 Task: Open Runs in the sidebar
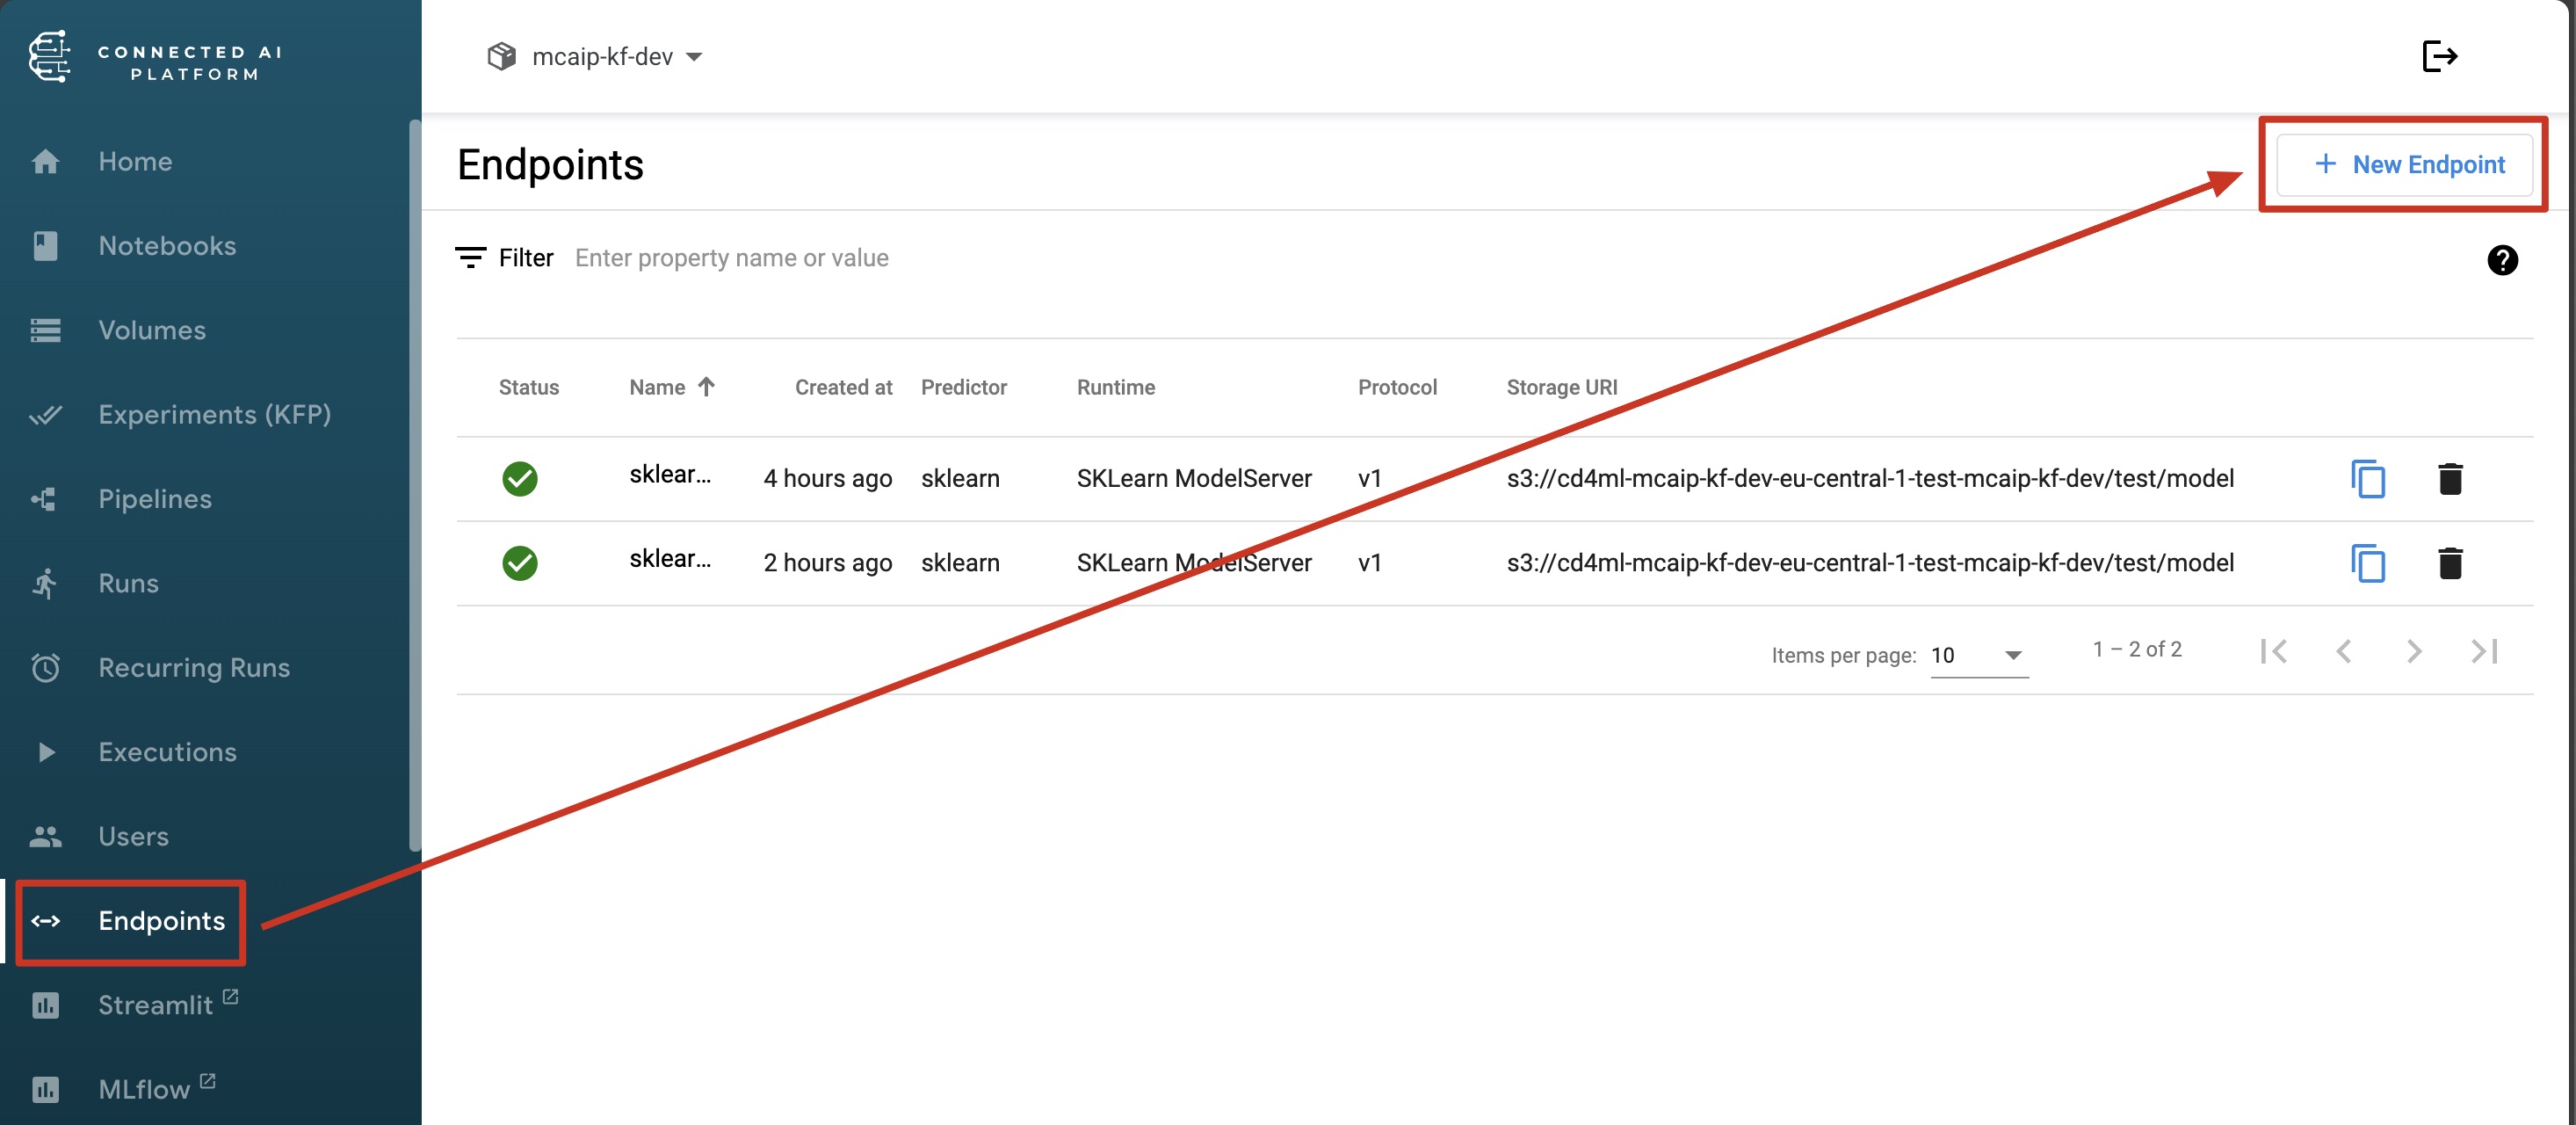click(128, 583)
